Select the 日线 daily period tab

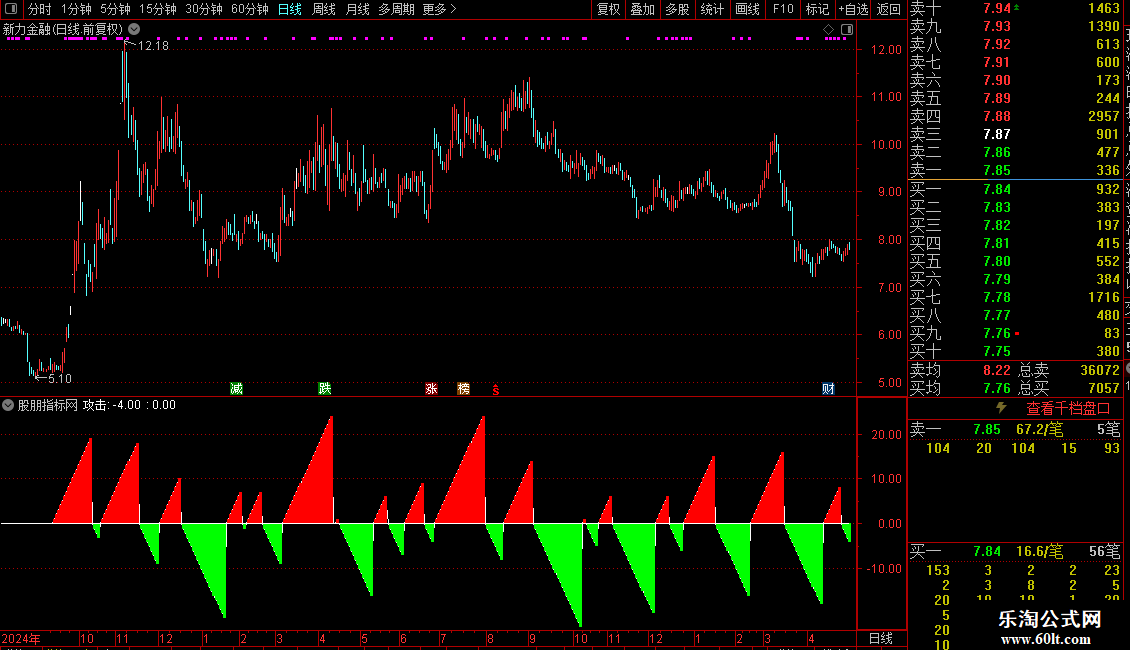point(290,9)
